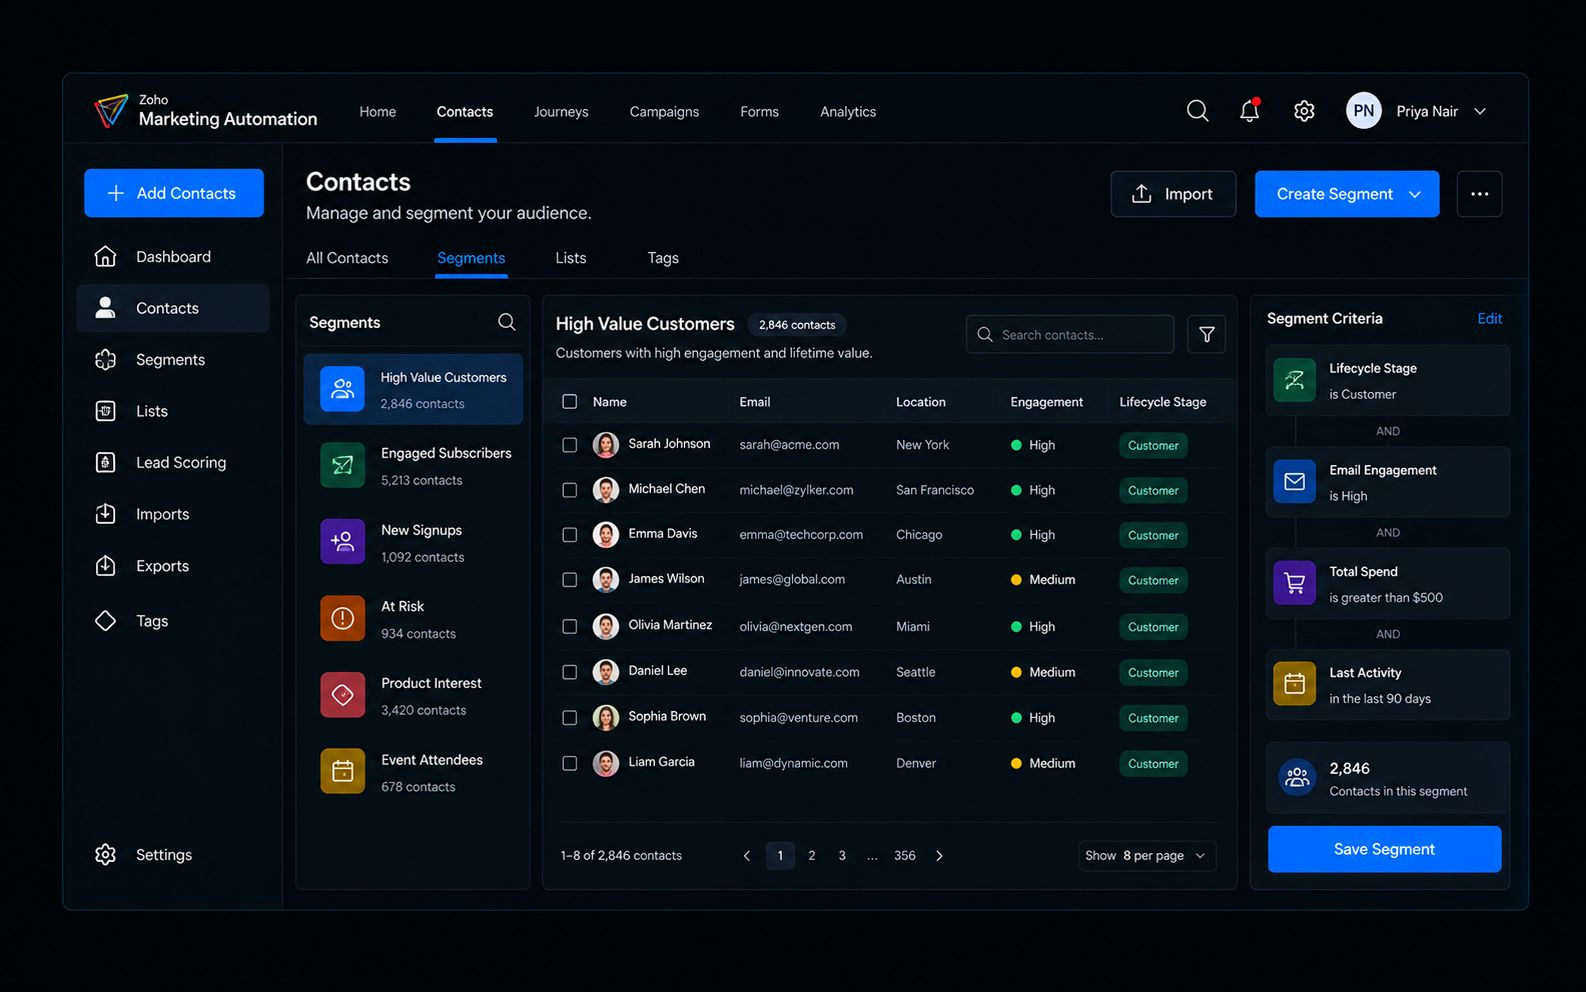This screenshot has height=992, width=1586.
Task: Go to previous page arrow
Action: coord(747,856)
